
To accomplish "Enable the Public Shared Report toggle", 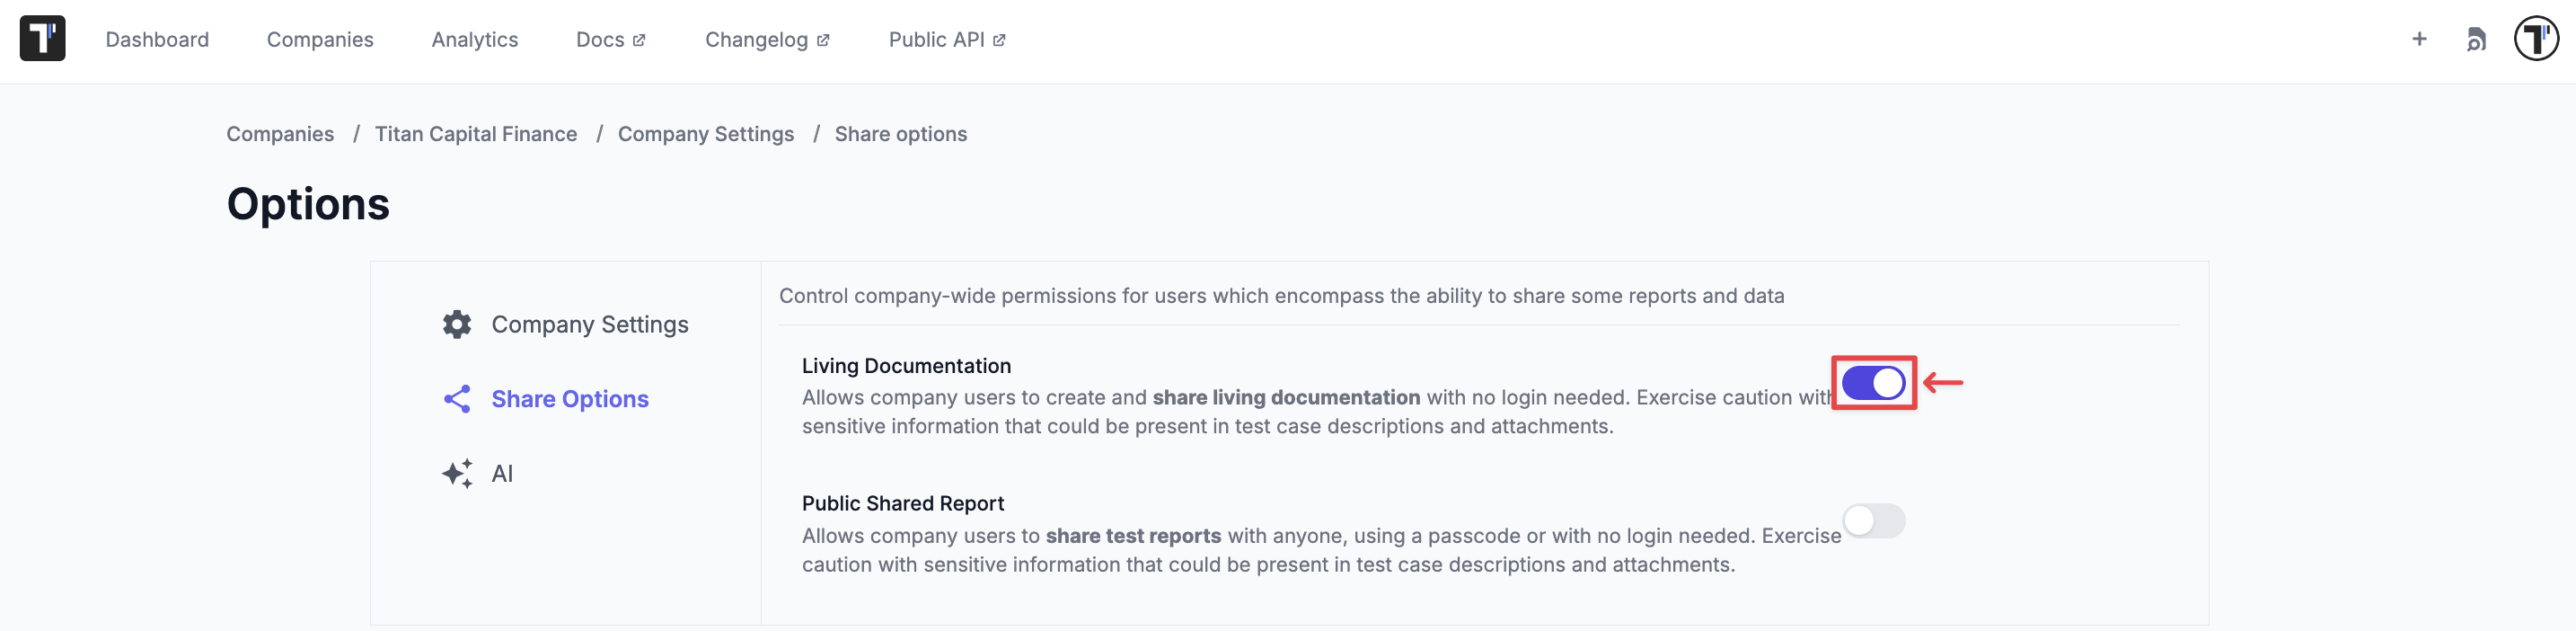I will (x=1875, y=520).
